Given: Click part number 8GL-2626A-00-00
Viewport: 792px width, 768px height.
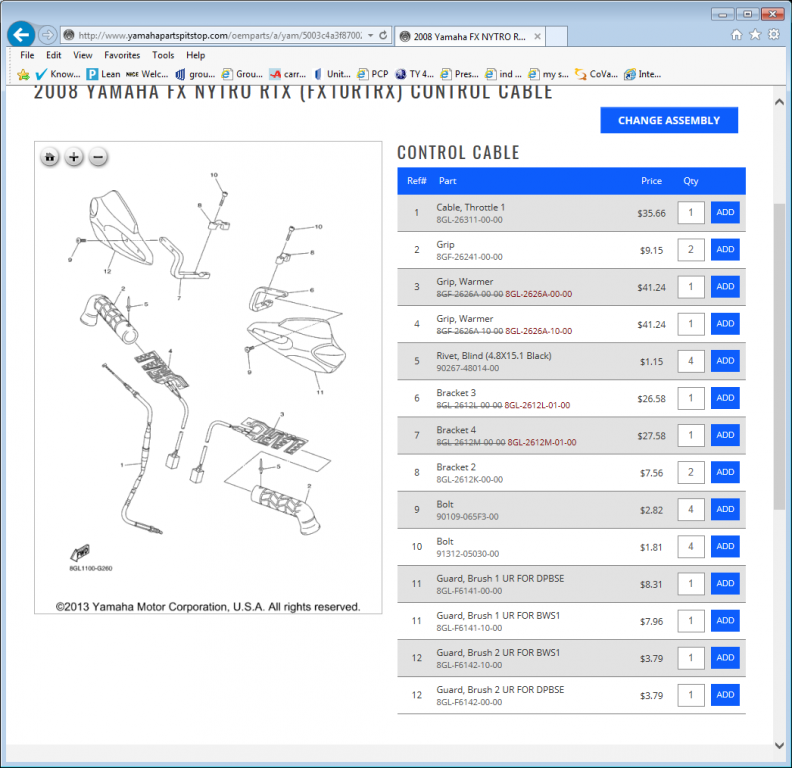Looking at the screenshot, I should click(x=538, y=294).
